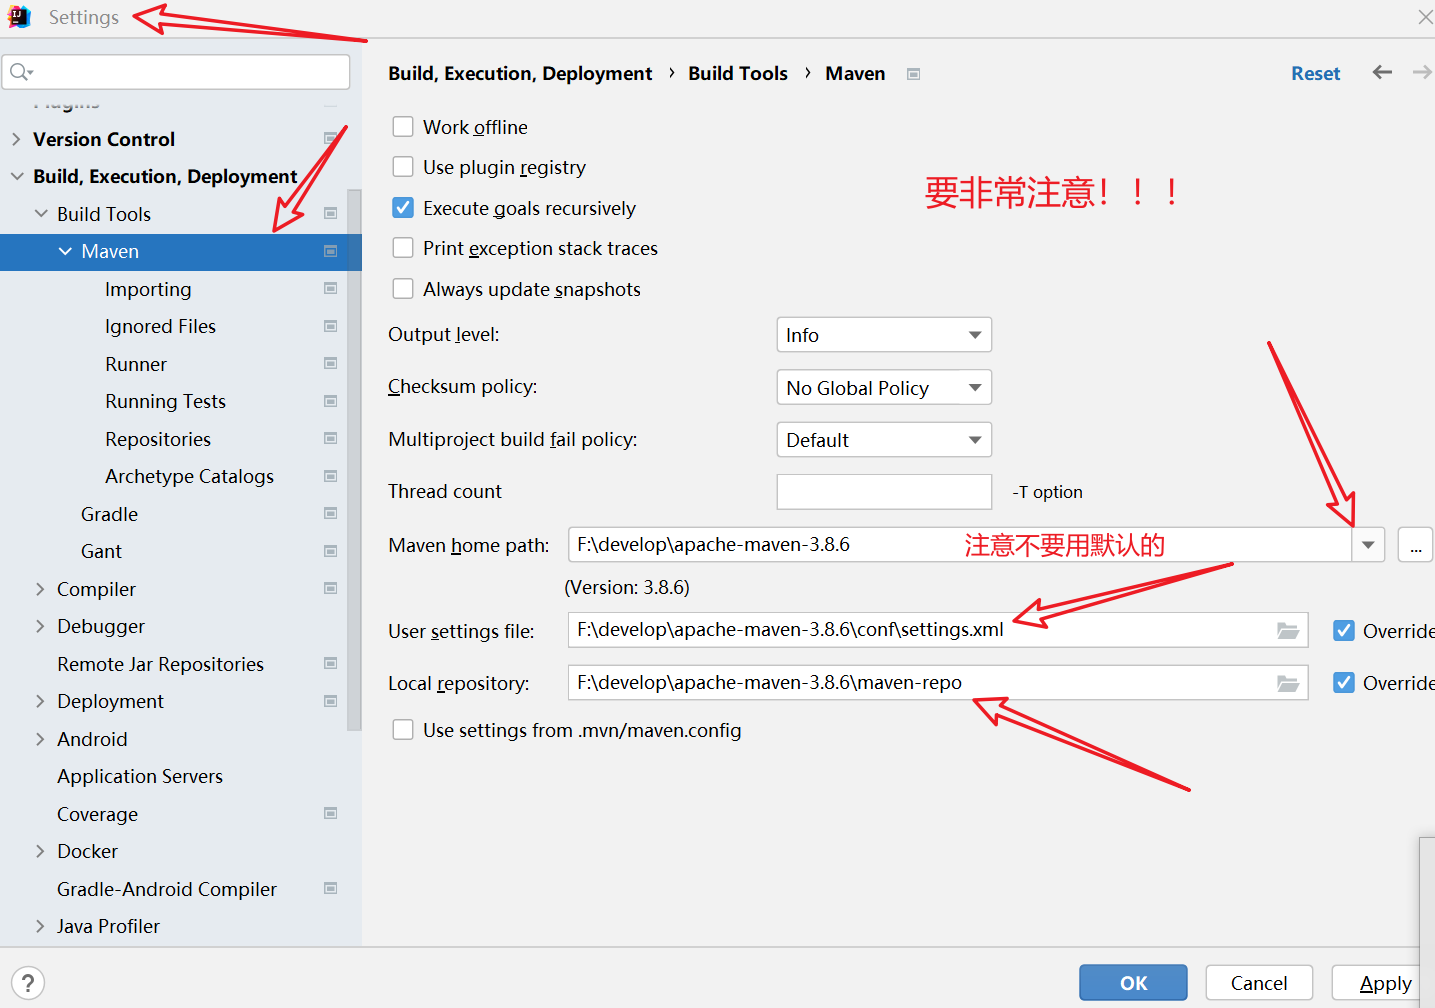Screen dimensions: 1435x1008
Task: Expand the Java Profiler node
Action: (x=40, y=926)
